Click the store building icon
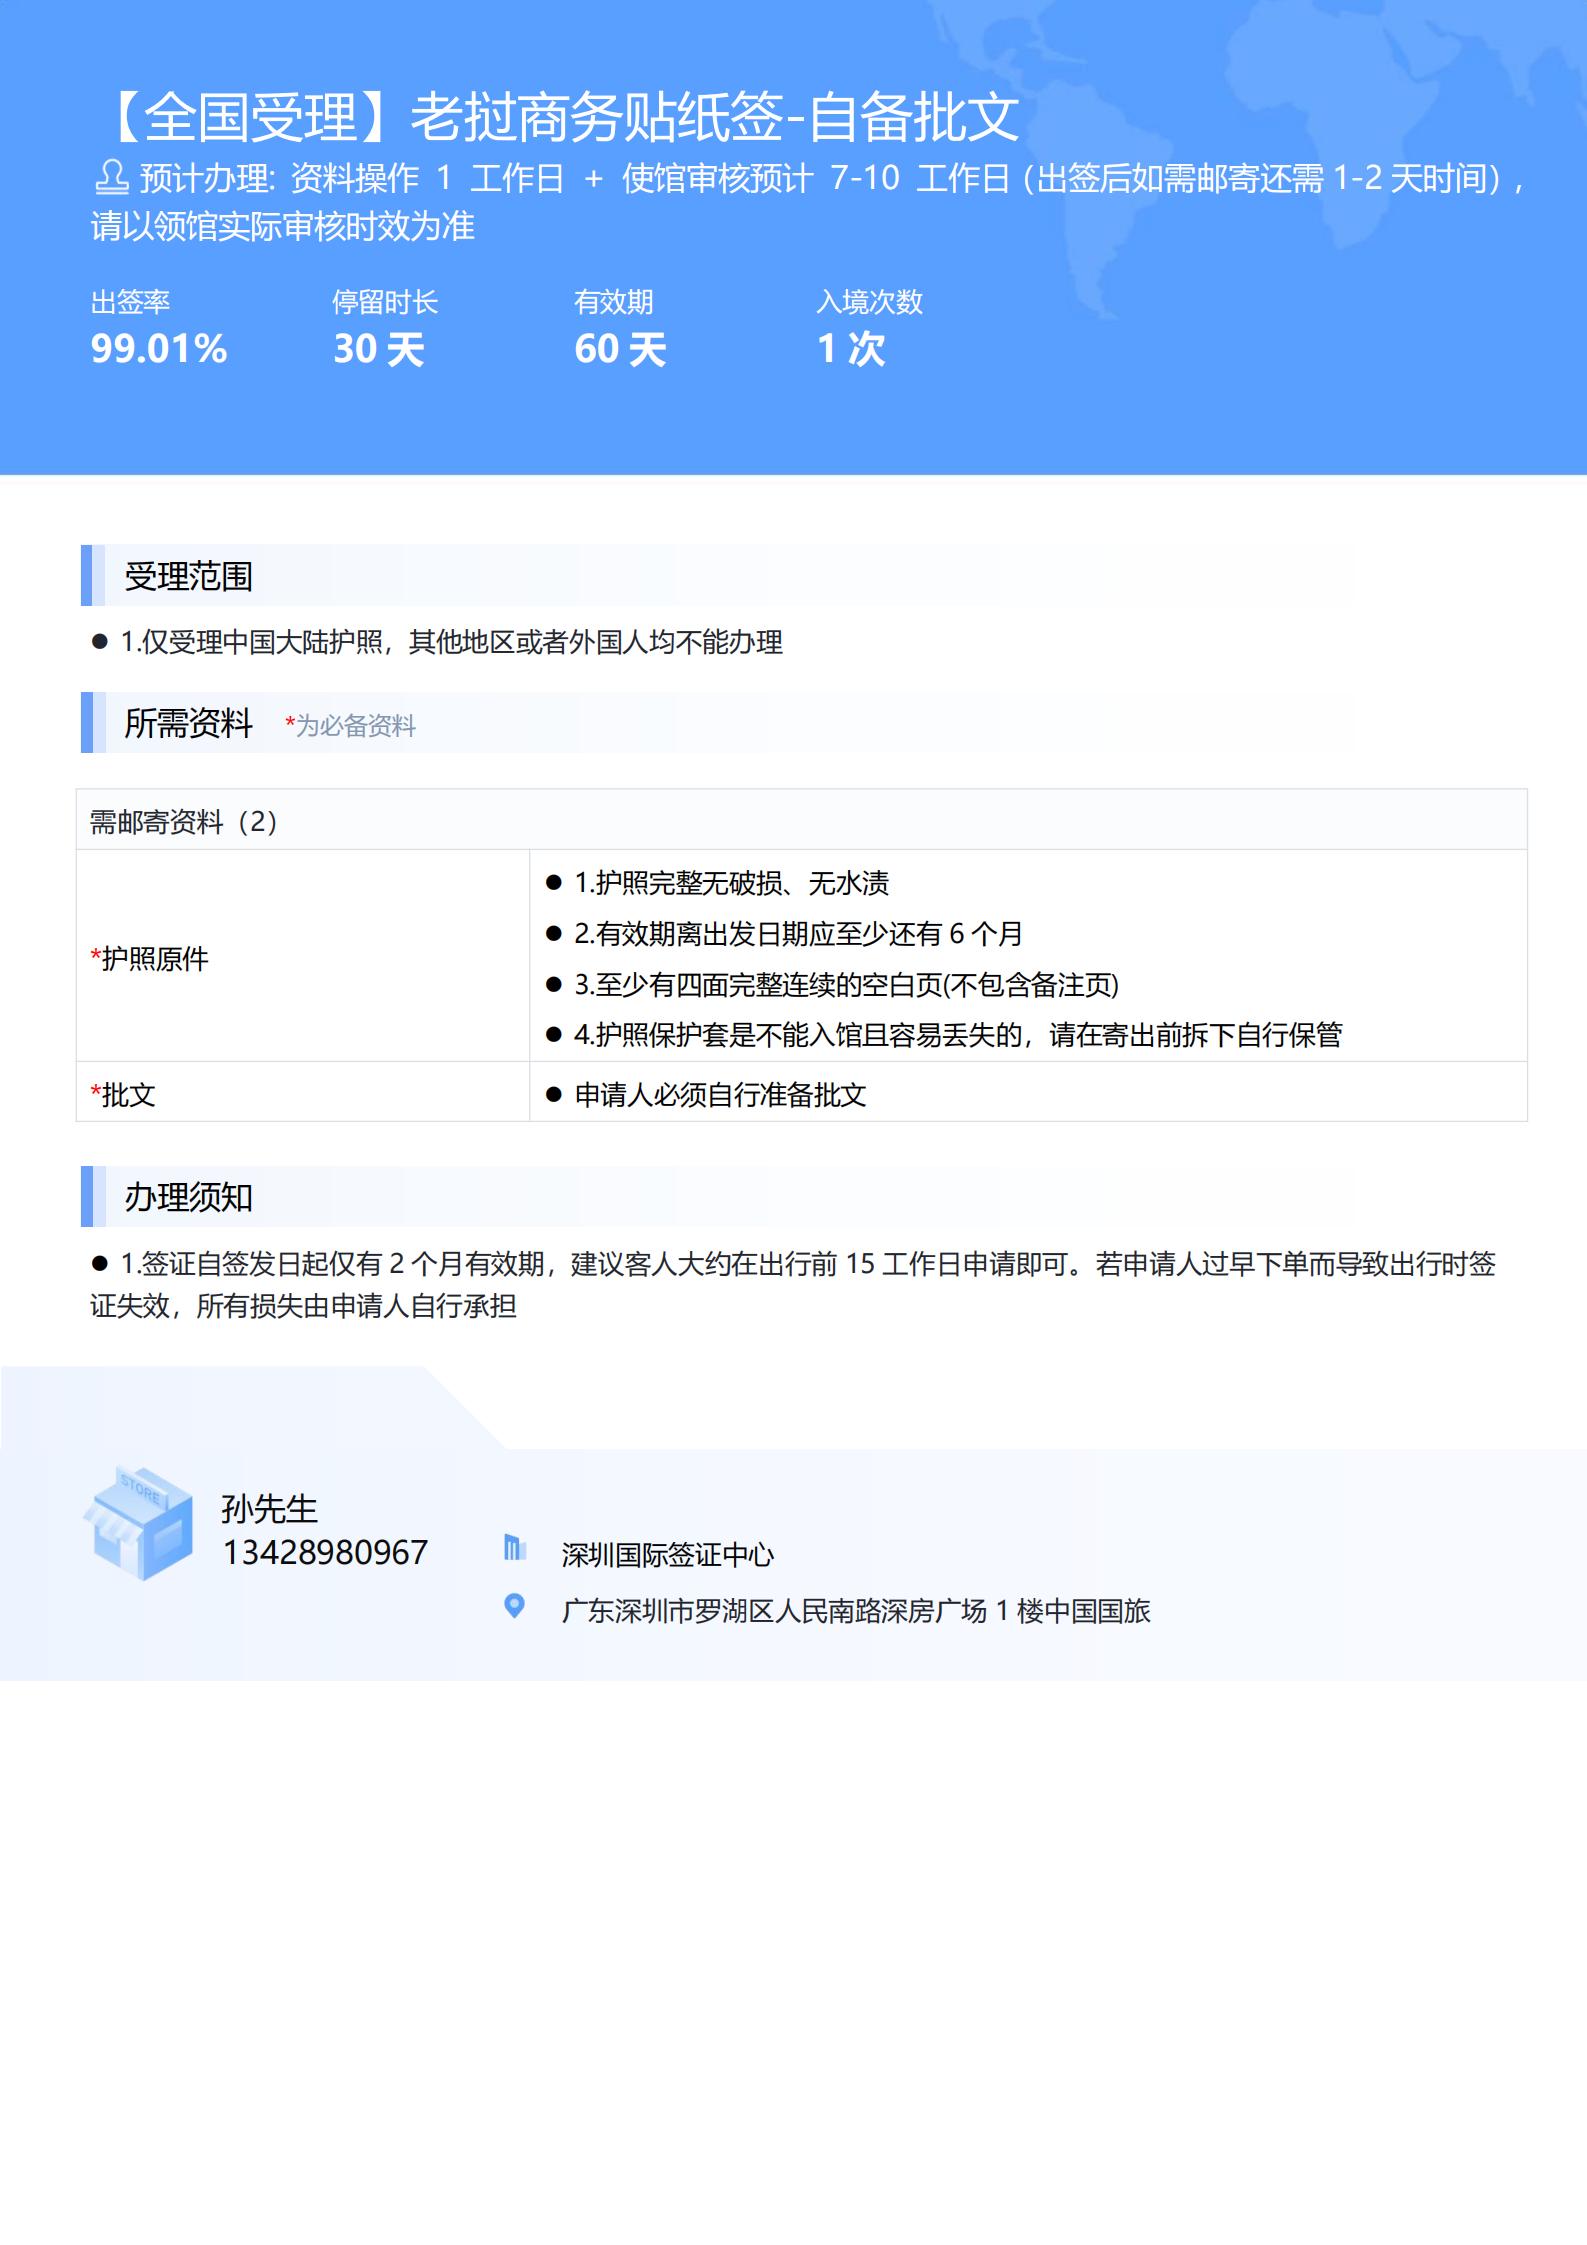The image size is (1587, 2245). (x=139, y=1523)
